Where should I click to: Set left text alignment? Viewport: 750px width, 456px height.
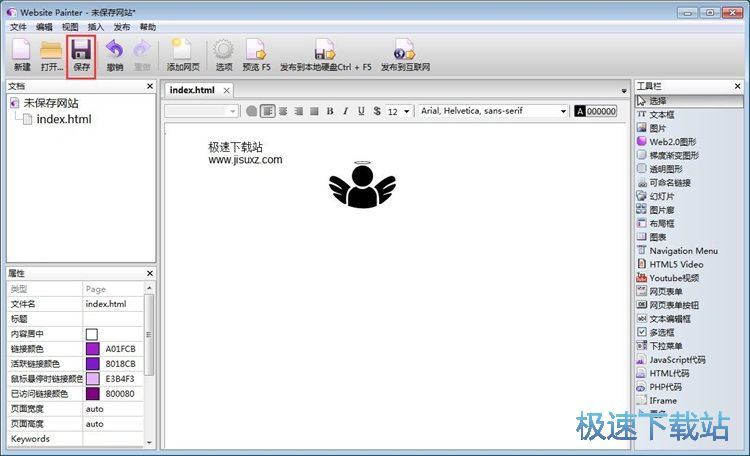267,111
